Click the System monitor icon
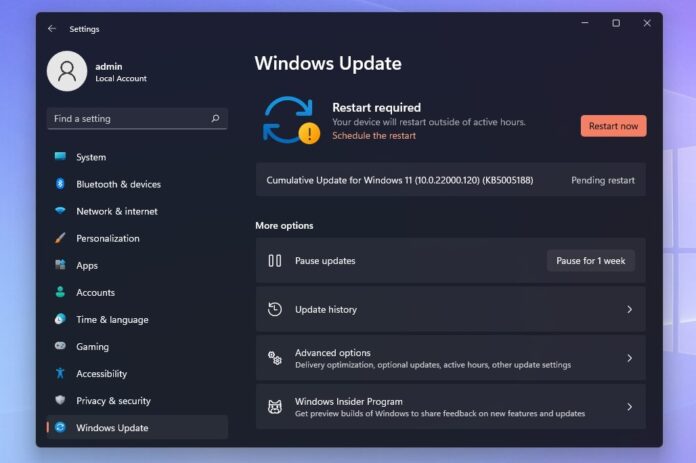Screen dimensions: 696x463 click(x=60, y=156)
